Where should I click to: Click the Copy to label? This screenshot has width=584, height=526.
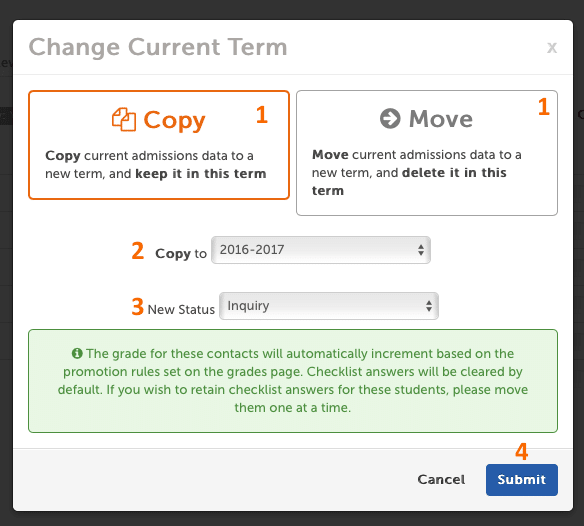(x=181, y=254)
